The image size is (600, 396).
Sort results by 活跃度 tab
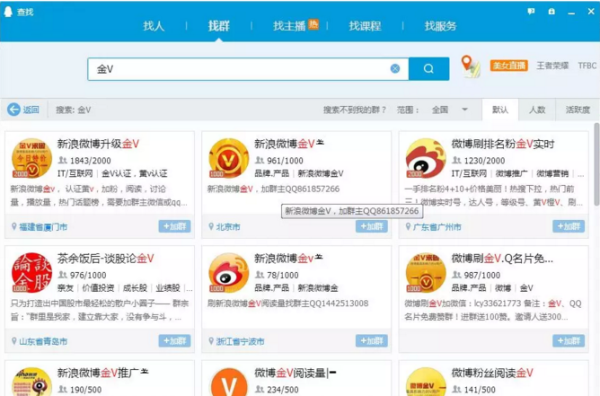coord(578,110)
